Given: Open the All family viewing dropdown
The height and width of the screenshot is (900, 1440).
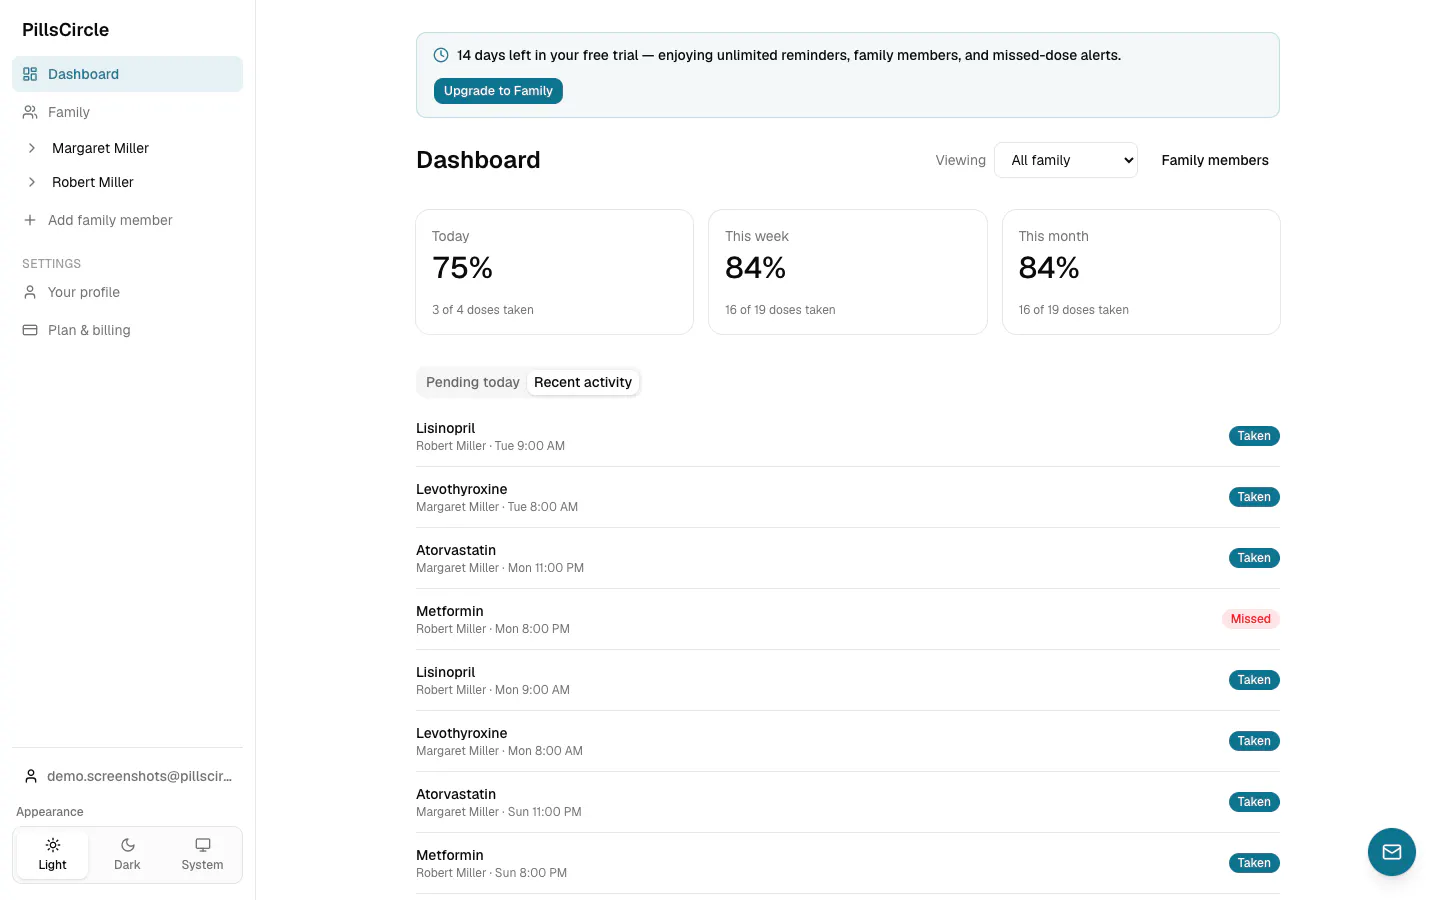Looking at the screenshot, I should tap(1066, 160).
